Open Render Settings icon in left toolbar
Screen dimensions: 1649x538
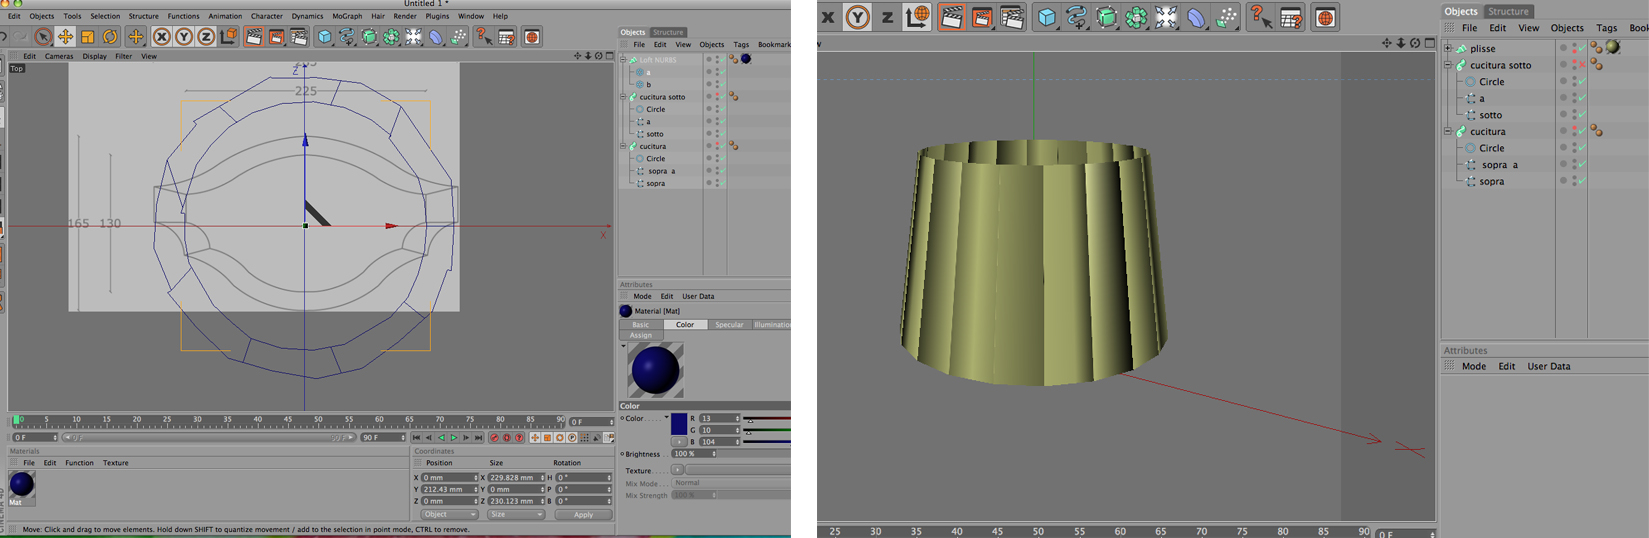(299, 37)
